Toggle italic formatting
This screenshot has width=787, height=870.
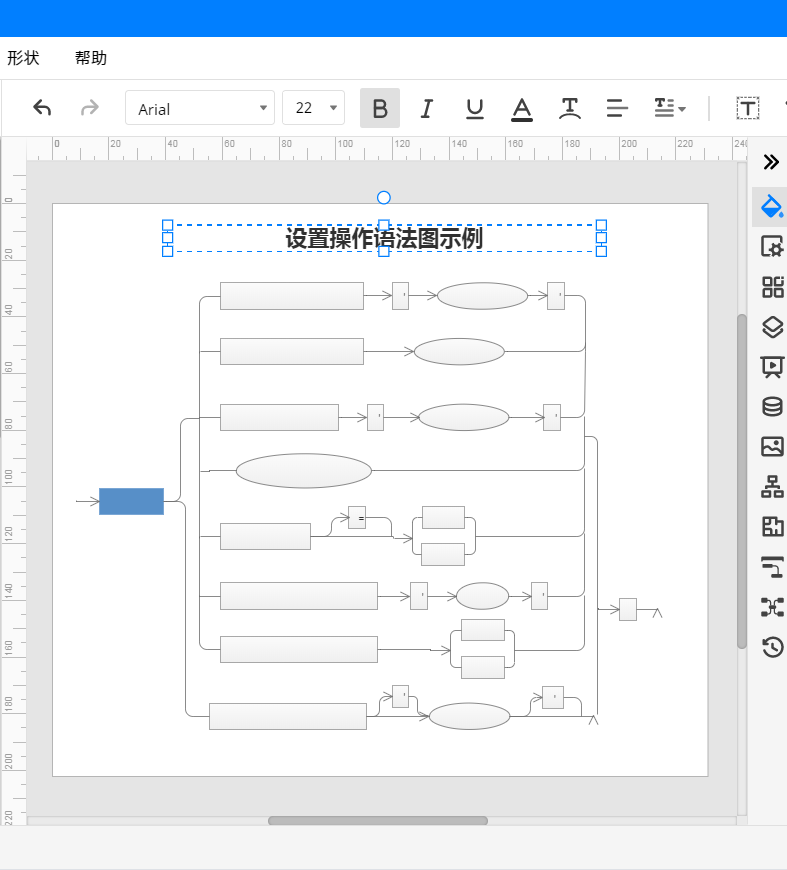point(427,108)
